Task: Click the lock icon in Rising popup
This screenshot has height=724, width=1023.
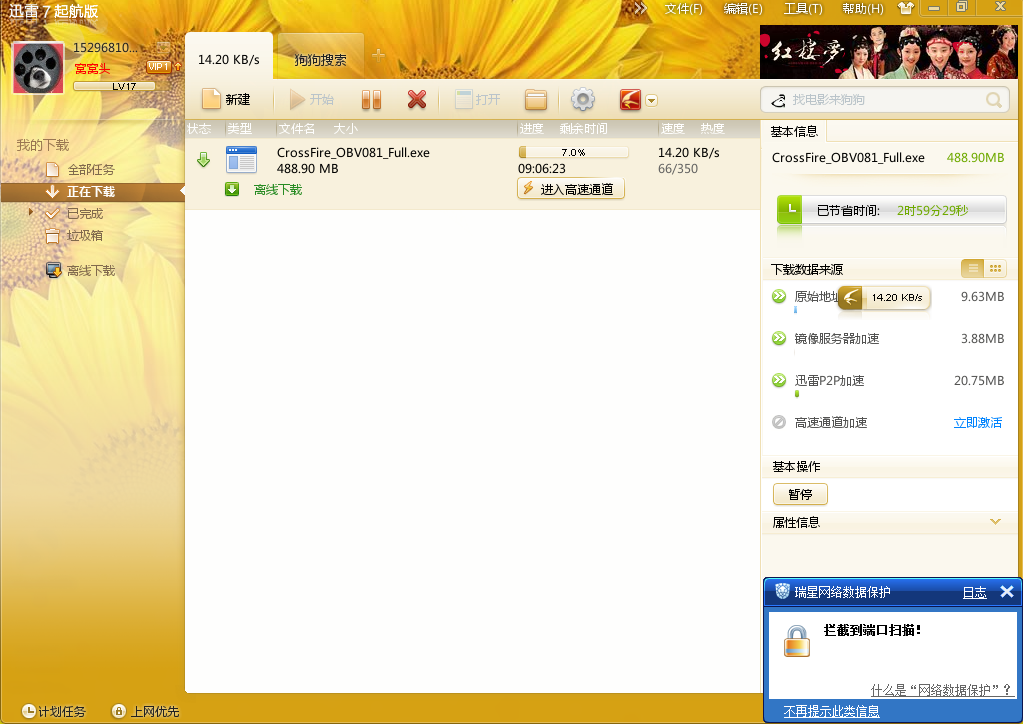Action: pyautogui.click(x=796, y=641)
